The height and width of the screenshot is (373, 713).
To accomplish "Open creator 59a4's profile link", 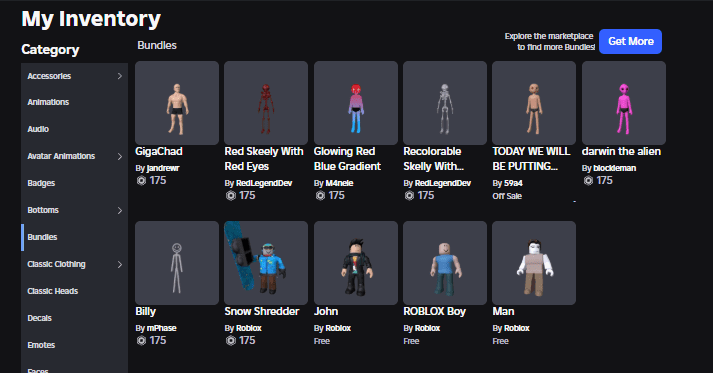I will pyautogui.click(x=513, y=183).
